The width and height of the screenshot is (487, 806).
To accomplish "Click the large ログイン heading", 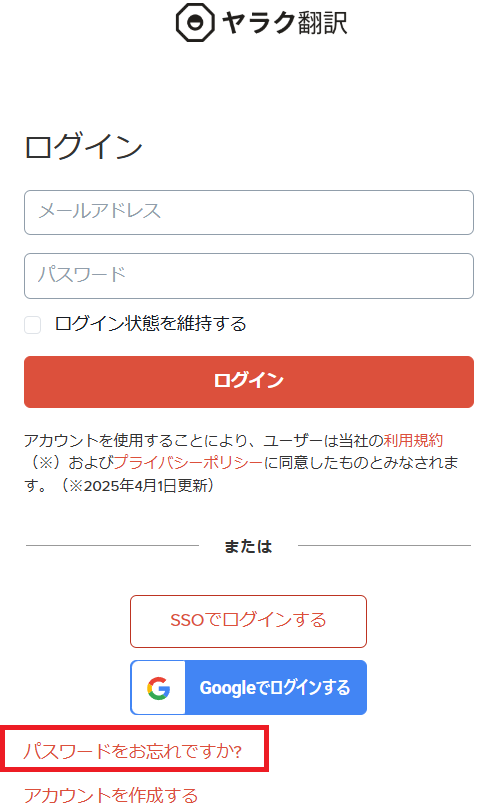I will tap(83, 146).
